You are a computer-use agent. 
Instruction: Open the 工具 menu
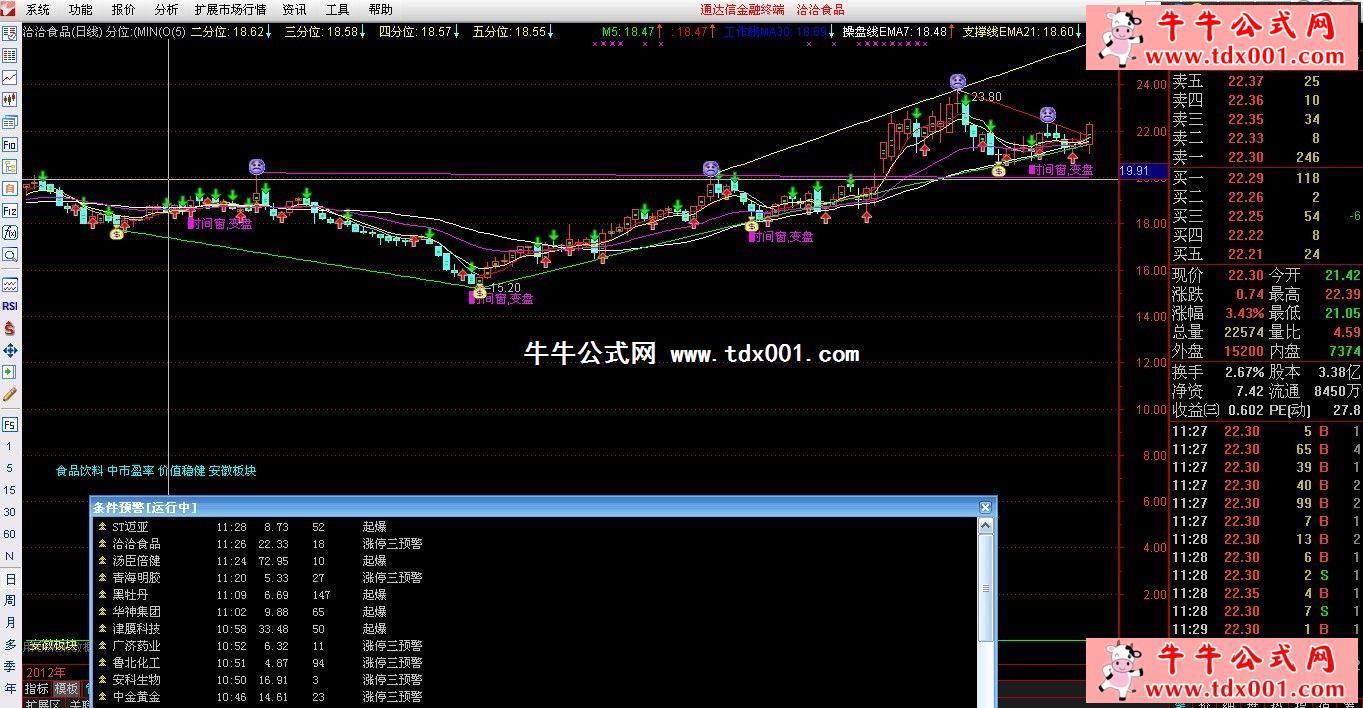(337, 10)
